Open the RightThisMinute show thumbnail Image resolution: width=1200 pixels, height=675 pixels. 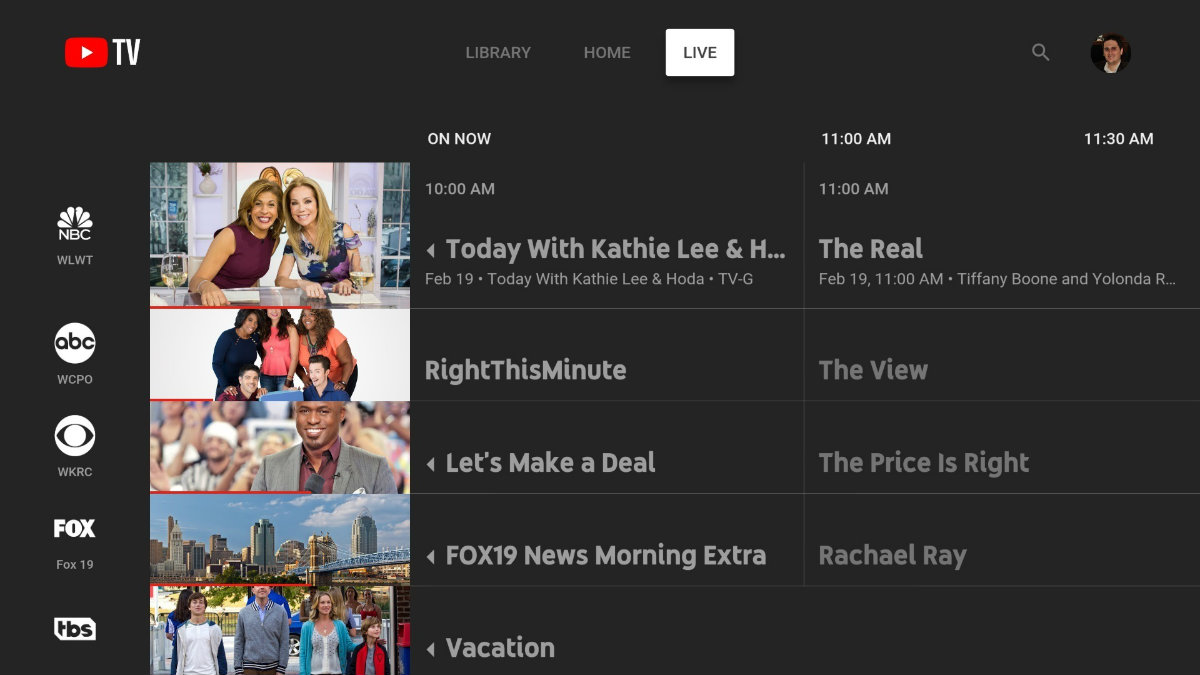click(280, 355)
